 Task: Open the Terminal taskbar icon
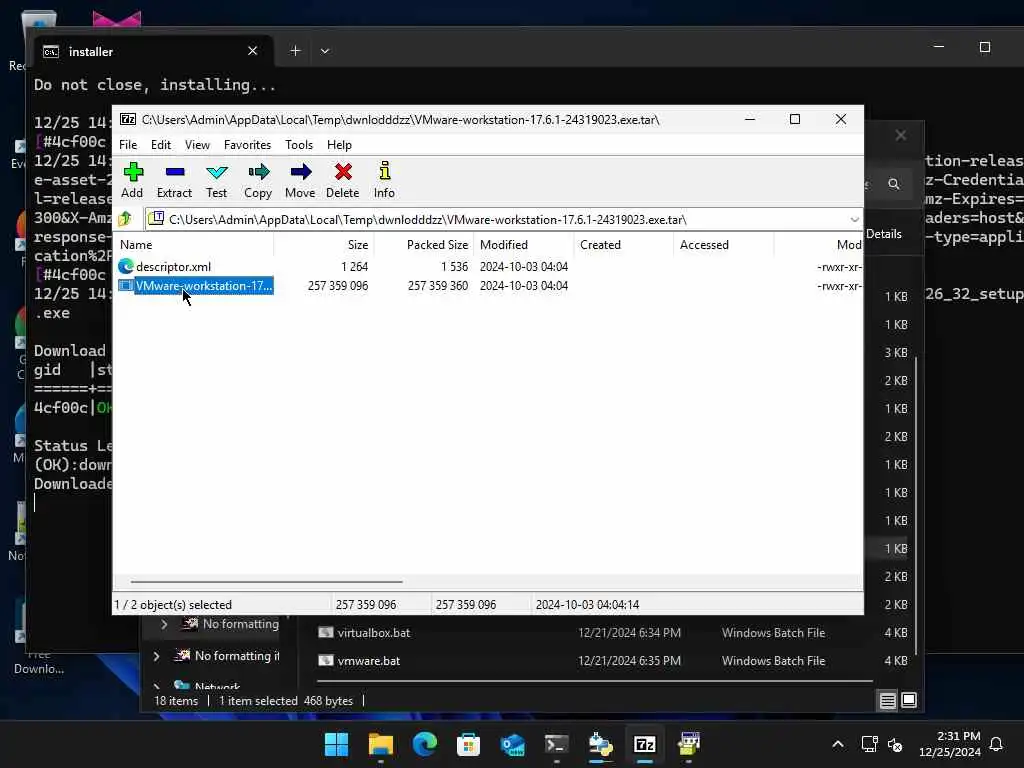click(x=556, y=744)
